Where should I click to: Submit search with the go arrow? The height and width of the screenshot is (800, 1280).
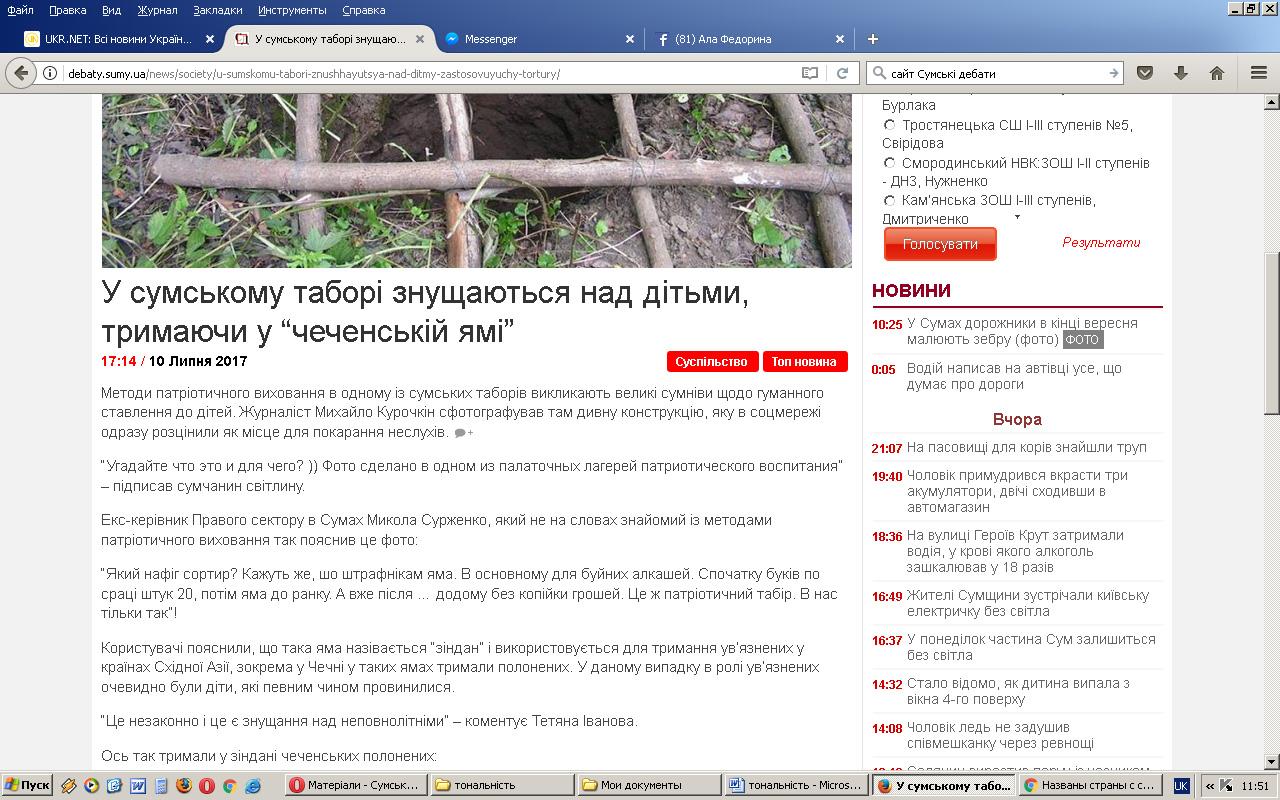click(x=1113, y=73)
